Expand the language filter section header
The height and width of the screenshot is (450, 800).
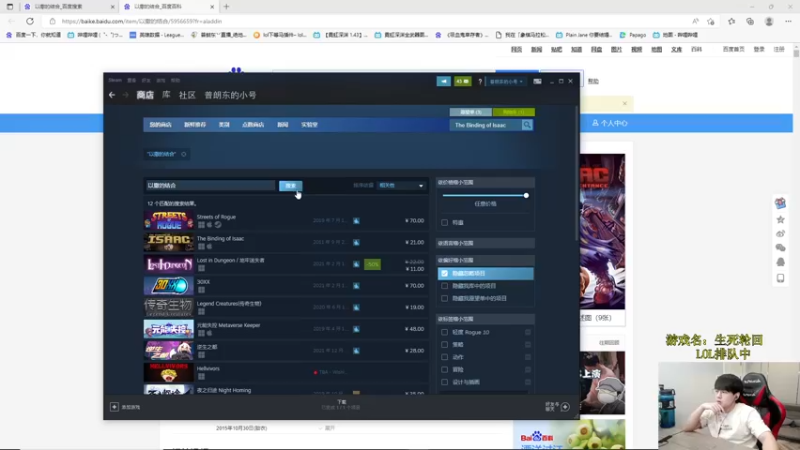485,243
